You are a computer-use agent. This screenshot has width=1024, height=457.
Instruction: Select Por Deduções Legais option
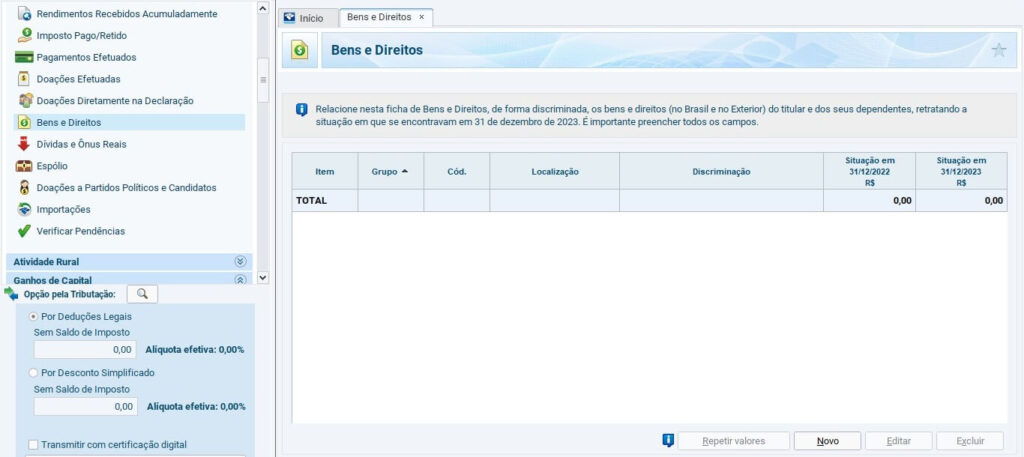pos(34,316)
